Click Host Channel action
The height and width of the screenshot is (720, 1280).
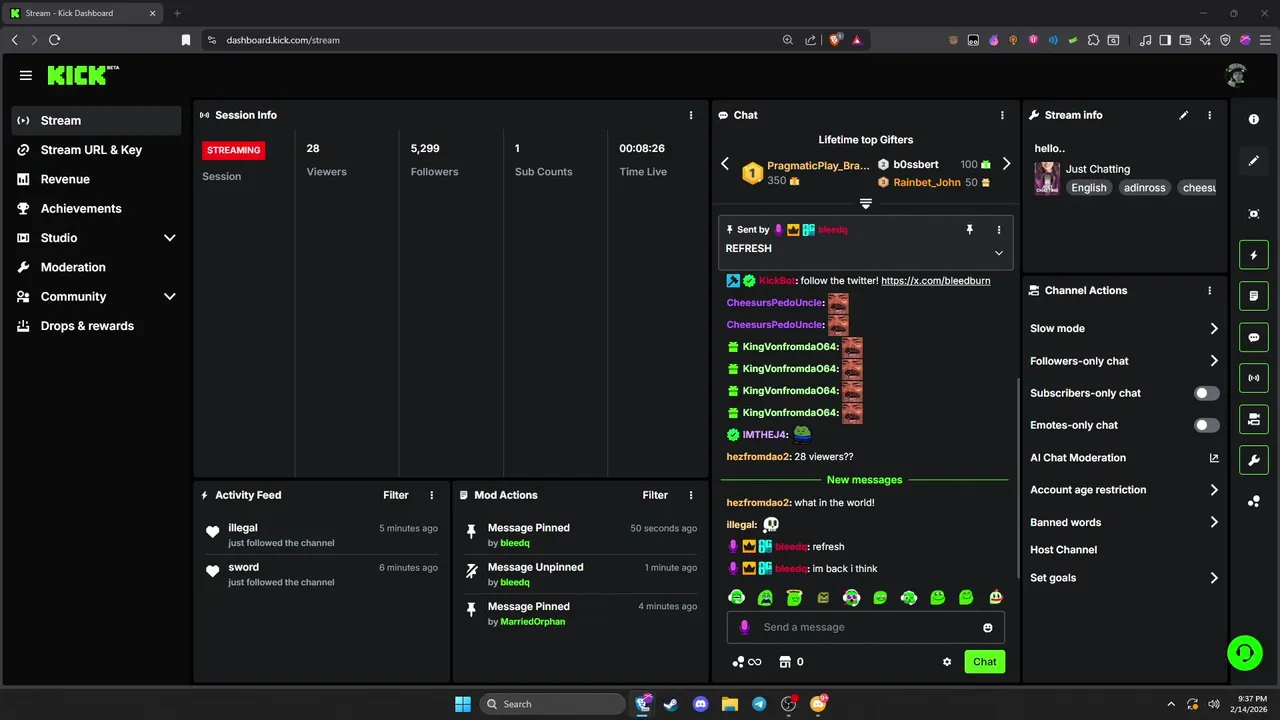(x=1063, y=550)
